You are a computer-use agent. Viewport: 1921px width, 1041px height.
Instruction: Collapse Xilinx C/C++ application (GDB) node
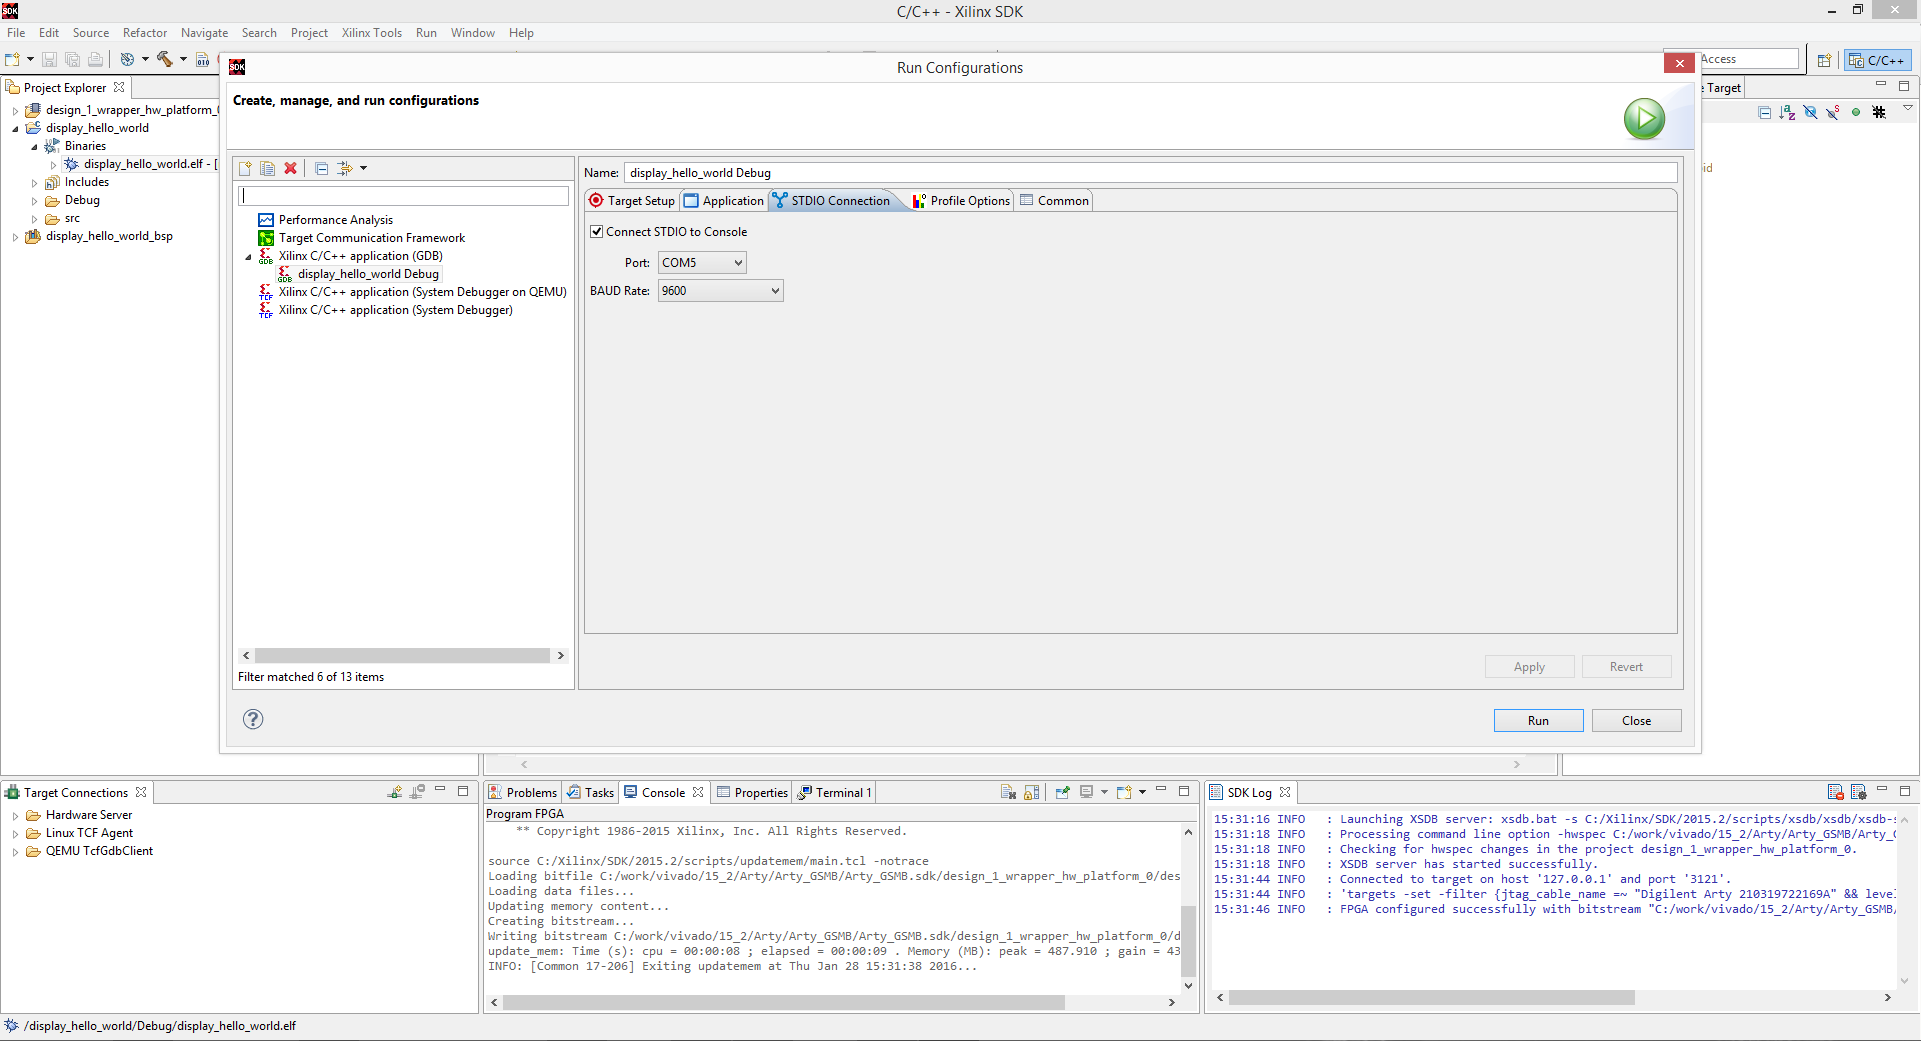[249, 257]
